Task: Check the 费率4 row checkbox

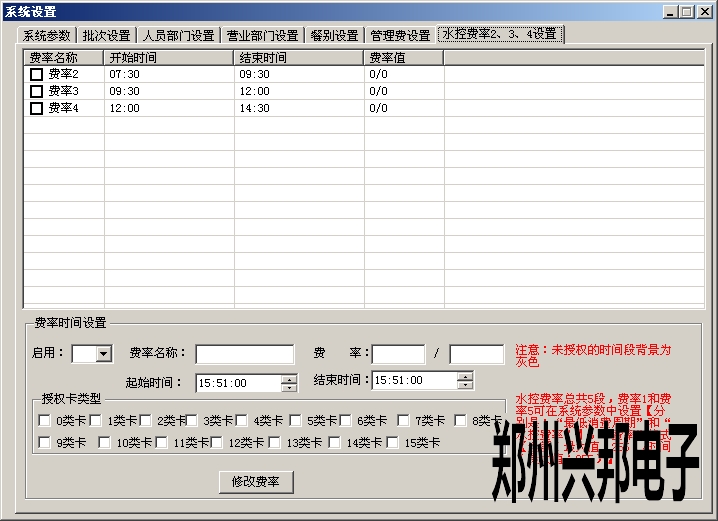Action: [x=36, y=109]
